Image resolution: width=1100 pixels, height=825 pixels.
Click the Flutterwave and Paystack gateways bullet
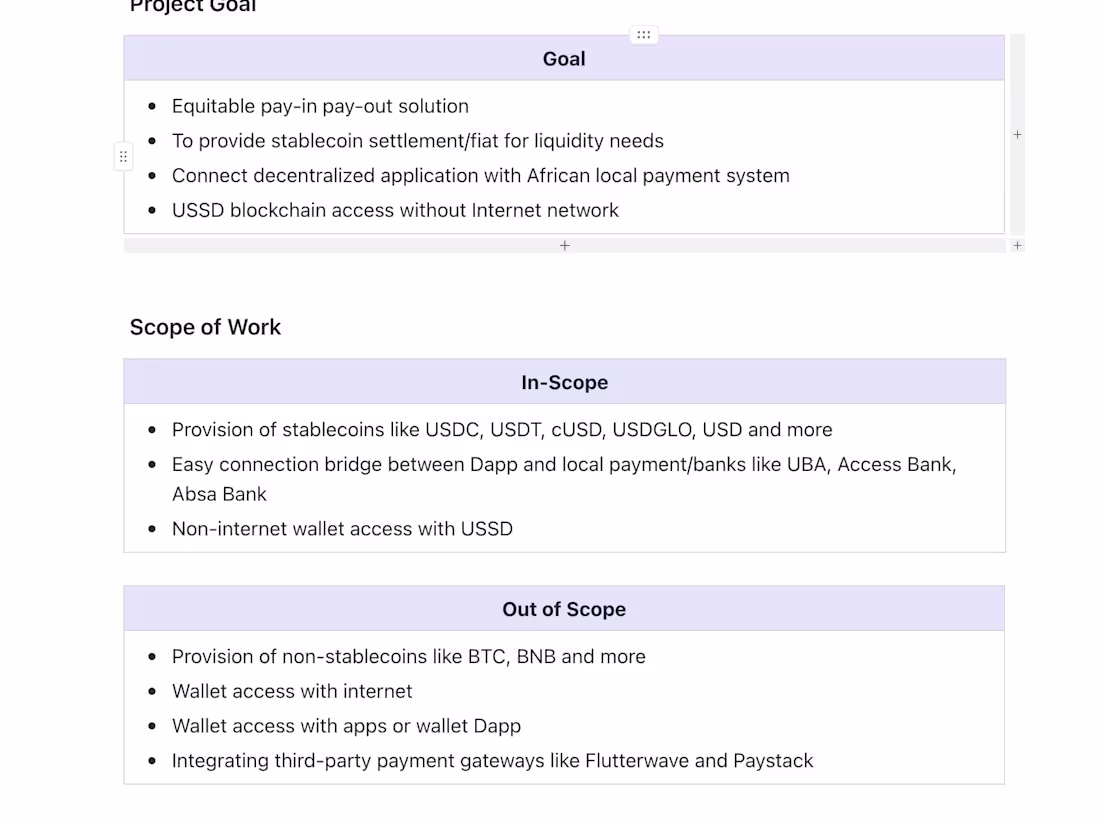[x=492, y=761]
